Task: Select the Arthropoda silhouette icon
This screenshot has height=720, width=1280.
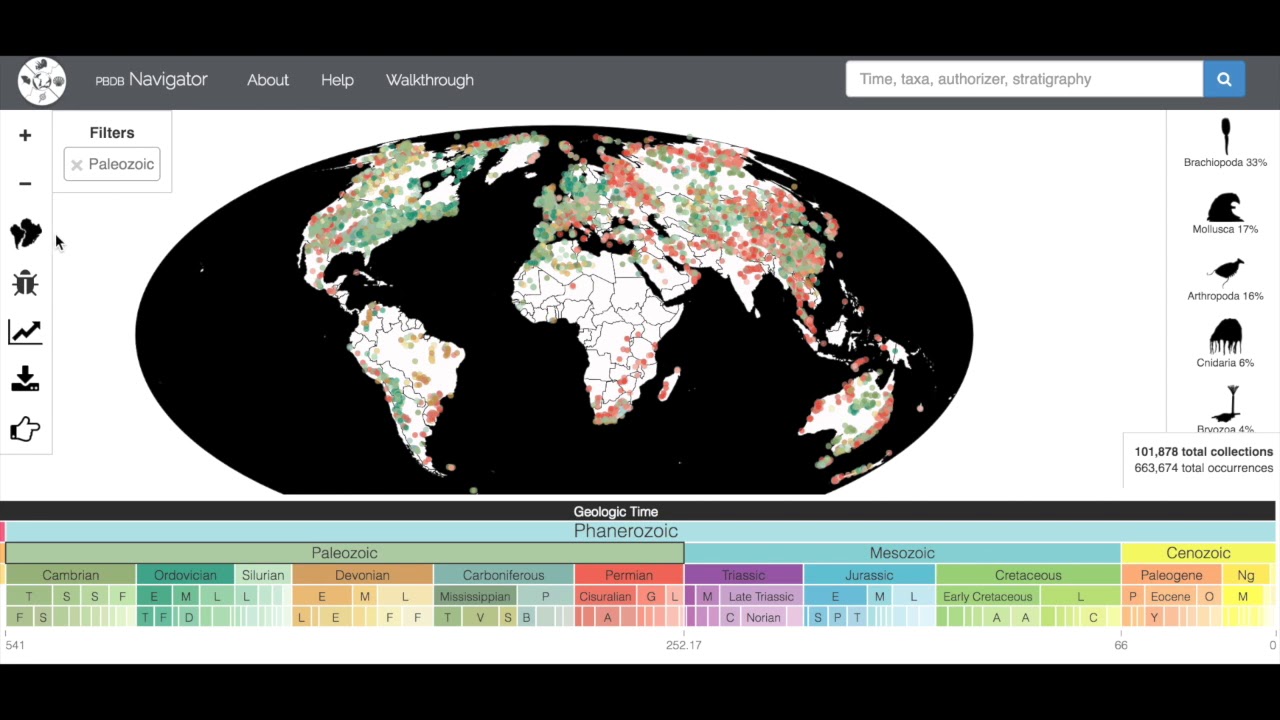Action: click(x=1225, y=272)
